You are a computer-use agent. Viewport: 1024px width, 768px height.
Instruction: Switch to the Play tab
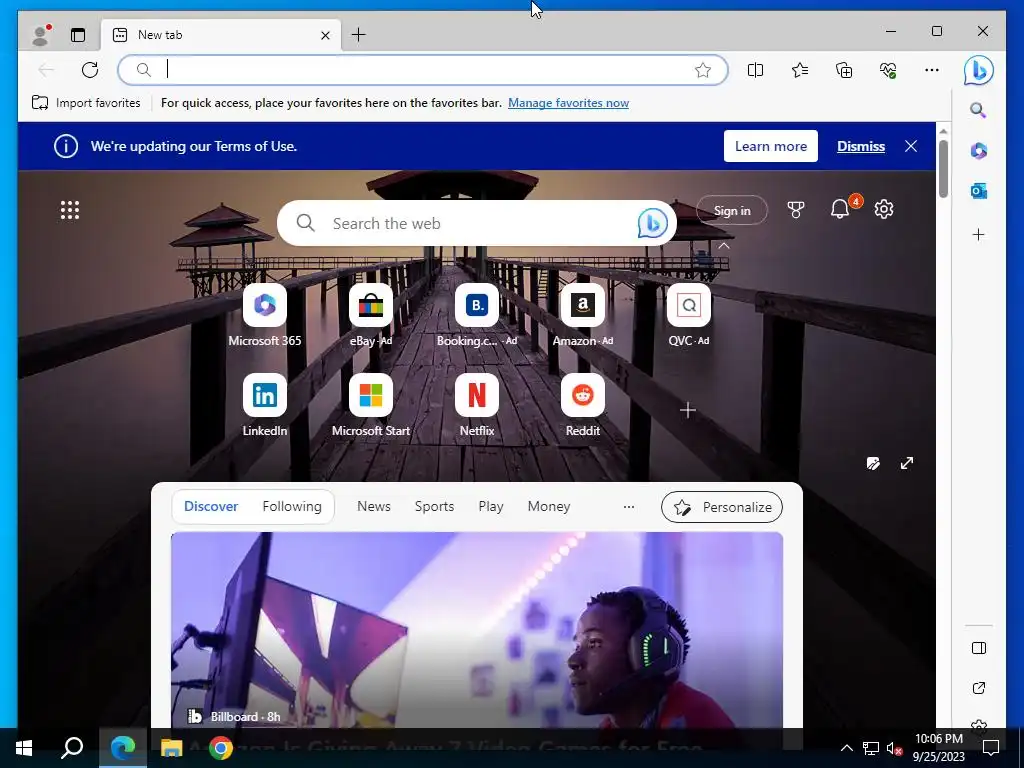(x=490, y=506)
